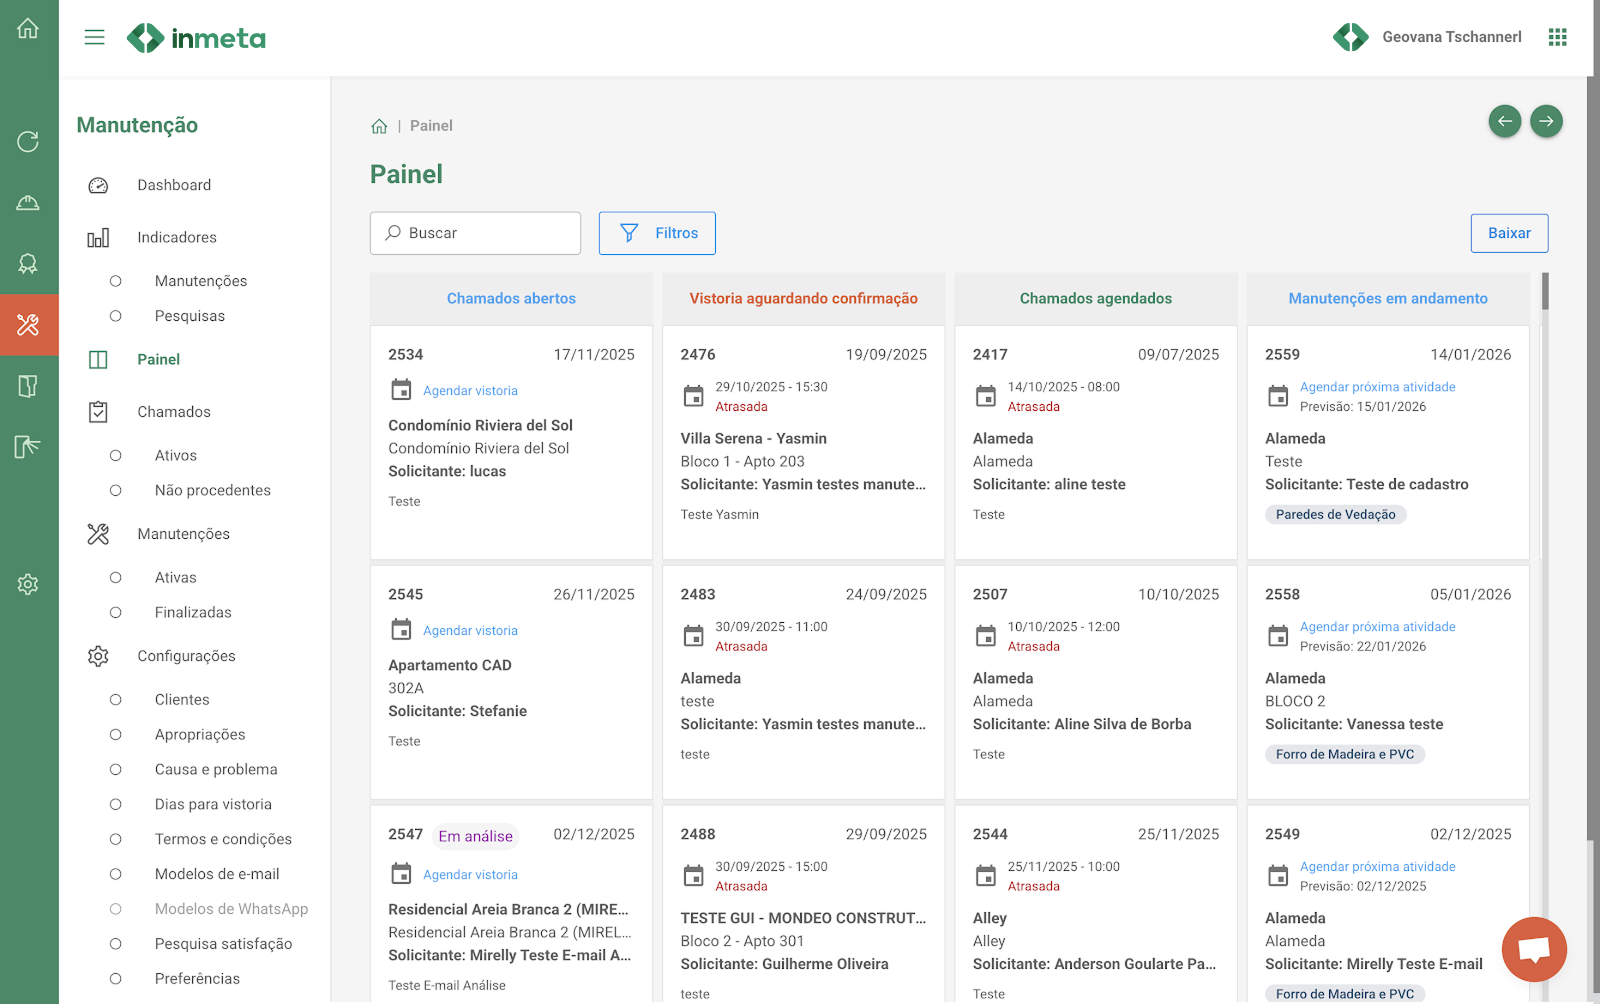Open the chat support bubble
The width and height of the screenshot is (1600, 1004).
(x=1534, y=949)
